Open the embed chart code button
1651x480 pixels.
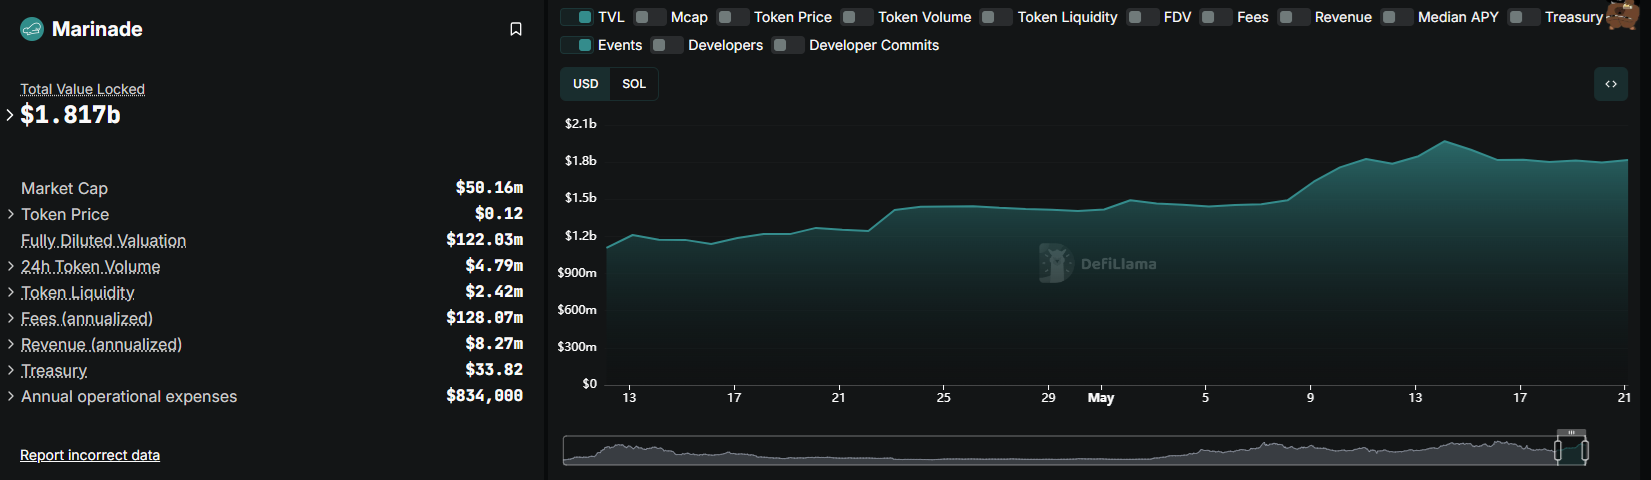coord(1611,84)
